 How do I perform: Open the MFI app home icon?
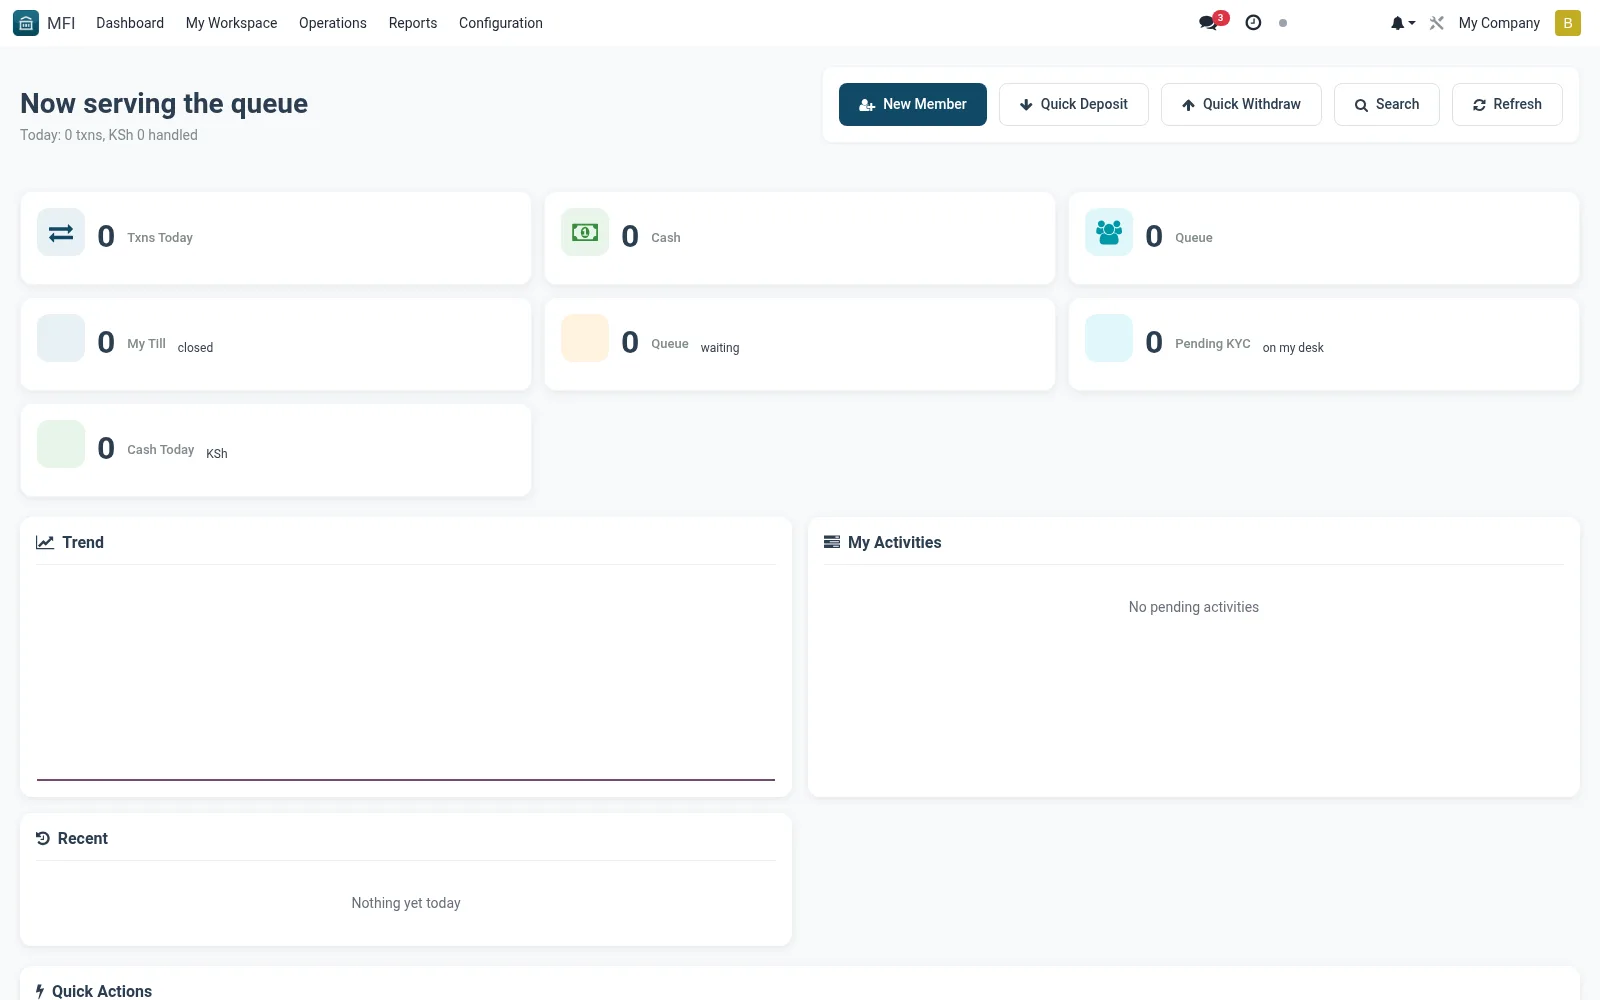pyautogui.click(x=26, y=23)
